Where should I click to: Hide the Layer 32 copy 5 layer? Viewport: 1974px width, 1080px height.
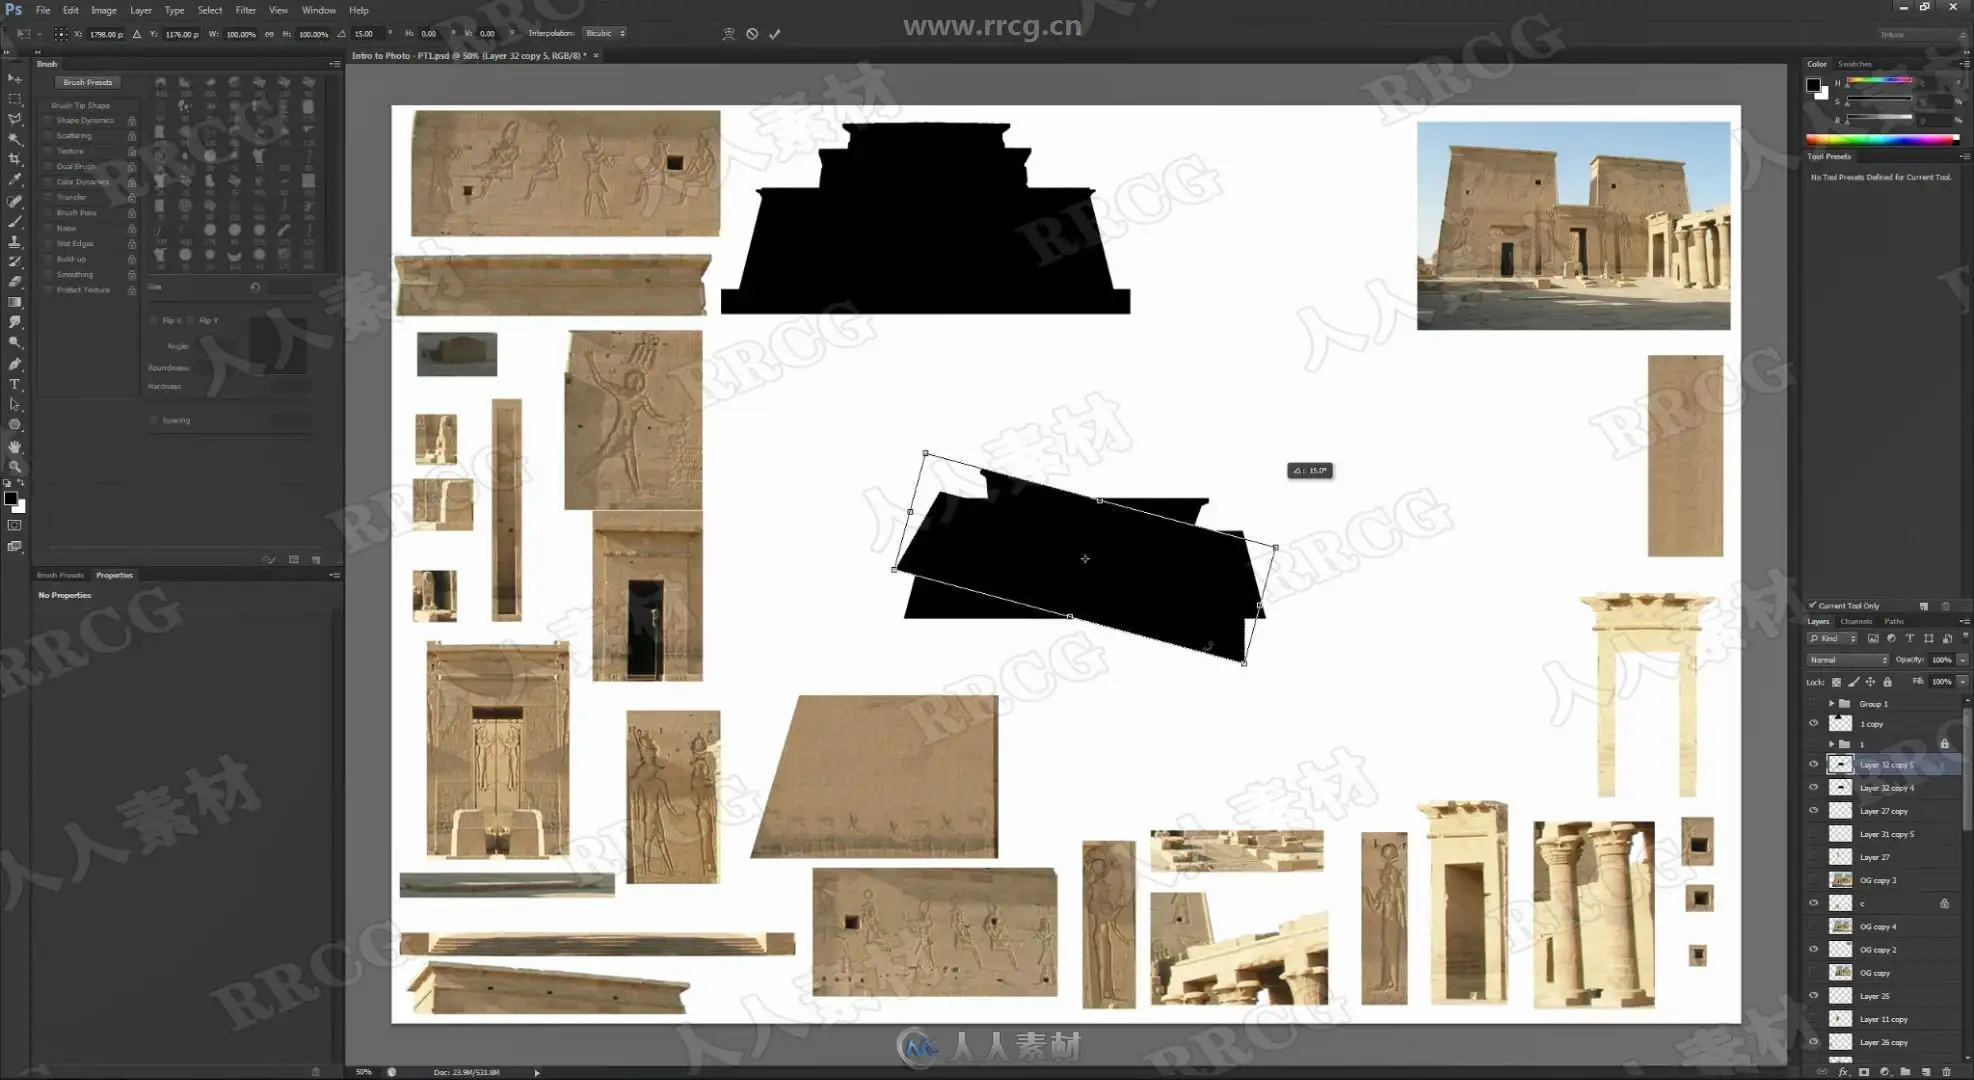(x=1813, y=765)
